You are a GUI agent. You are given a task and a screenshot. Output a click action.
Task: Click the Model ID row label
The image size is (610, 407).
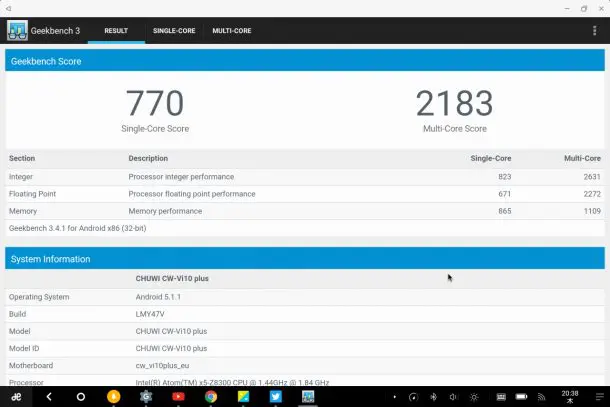click(24, 348)
